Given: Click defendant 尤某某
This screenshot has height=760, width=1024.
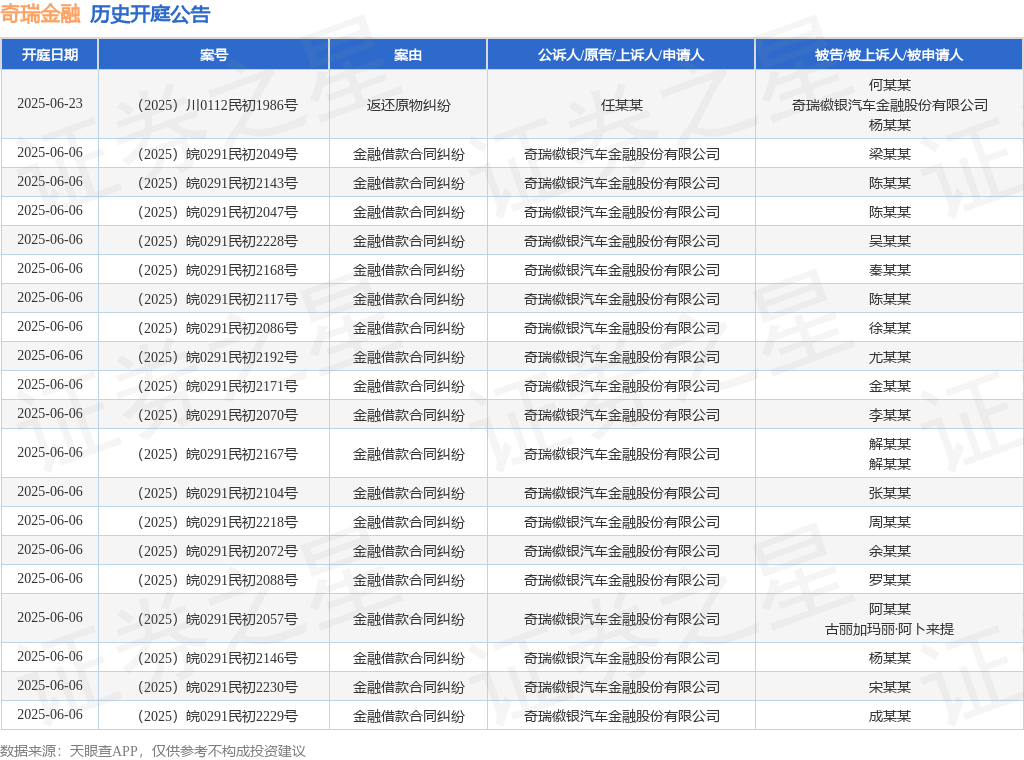Looking at the screenshot, I should [889, 357].
